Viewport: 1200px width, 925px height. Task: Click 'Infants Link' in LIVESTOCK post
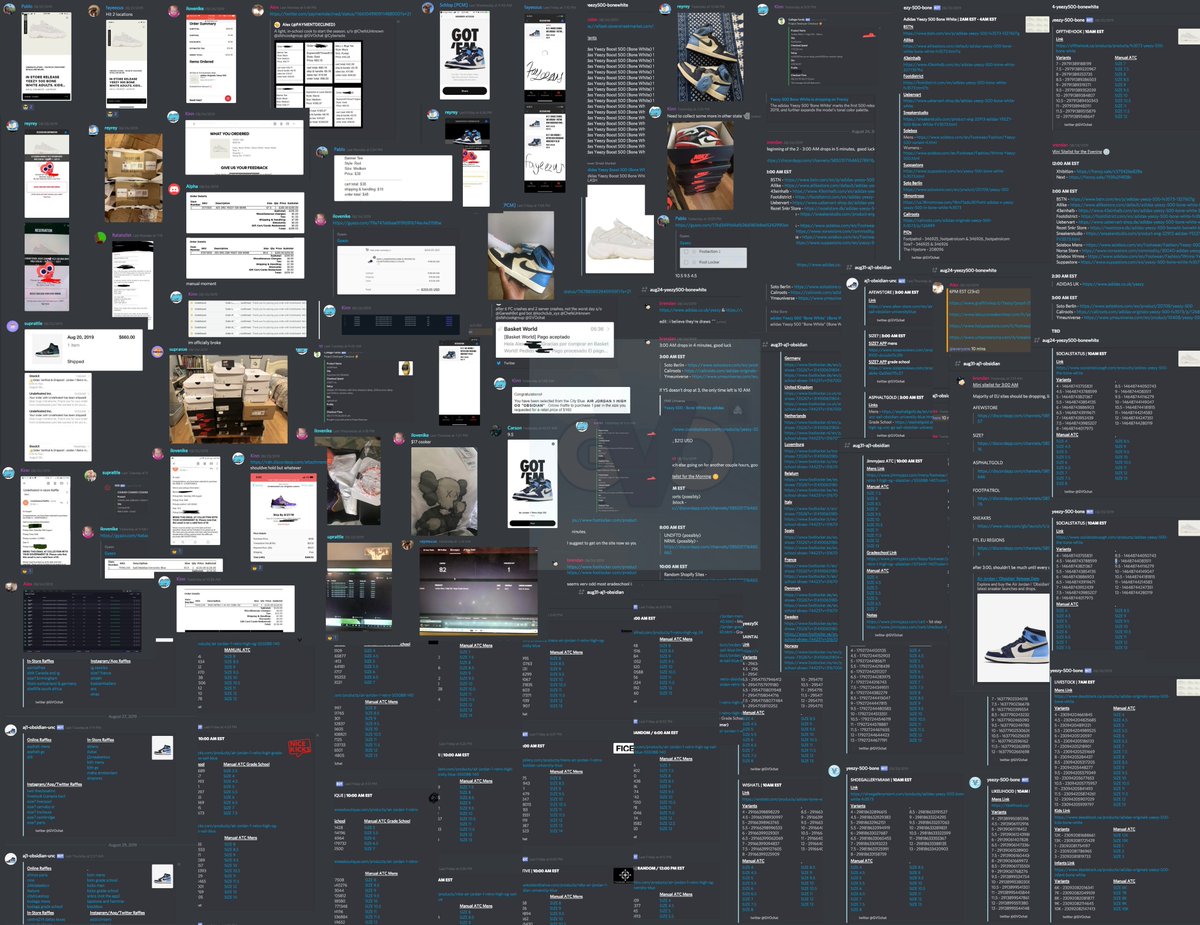click(x=1064, y=861)
